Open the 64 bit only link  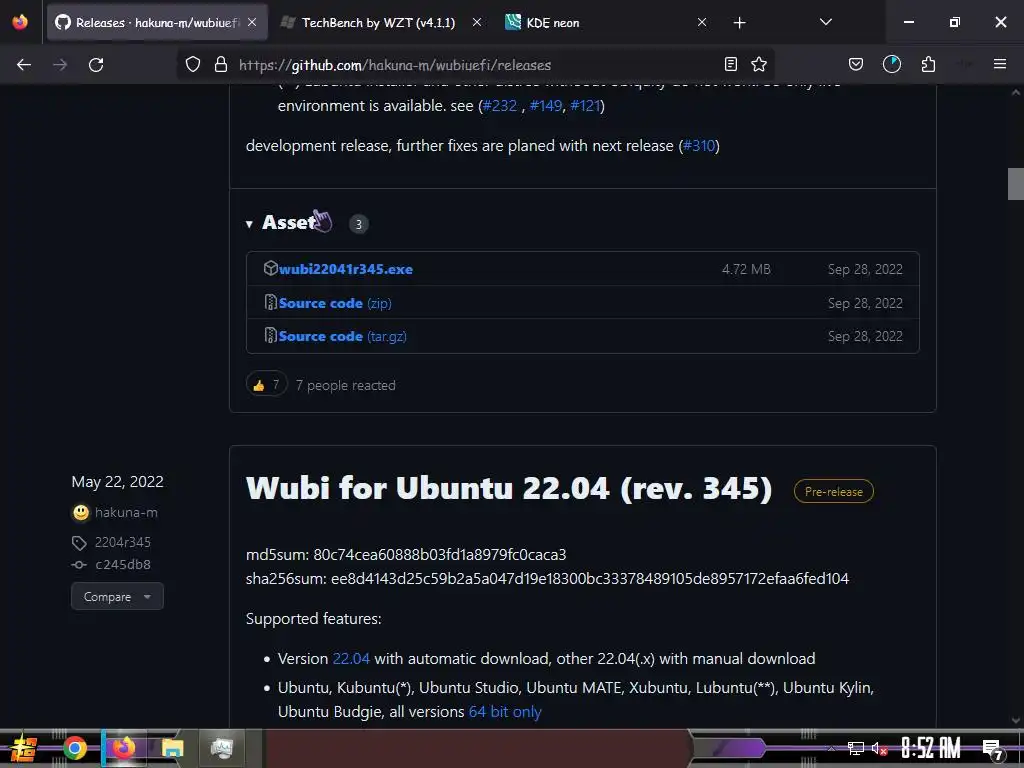[x=505, y=712]
